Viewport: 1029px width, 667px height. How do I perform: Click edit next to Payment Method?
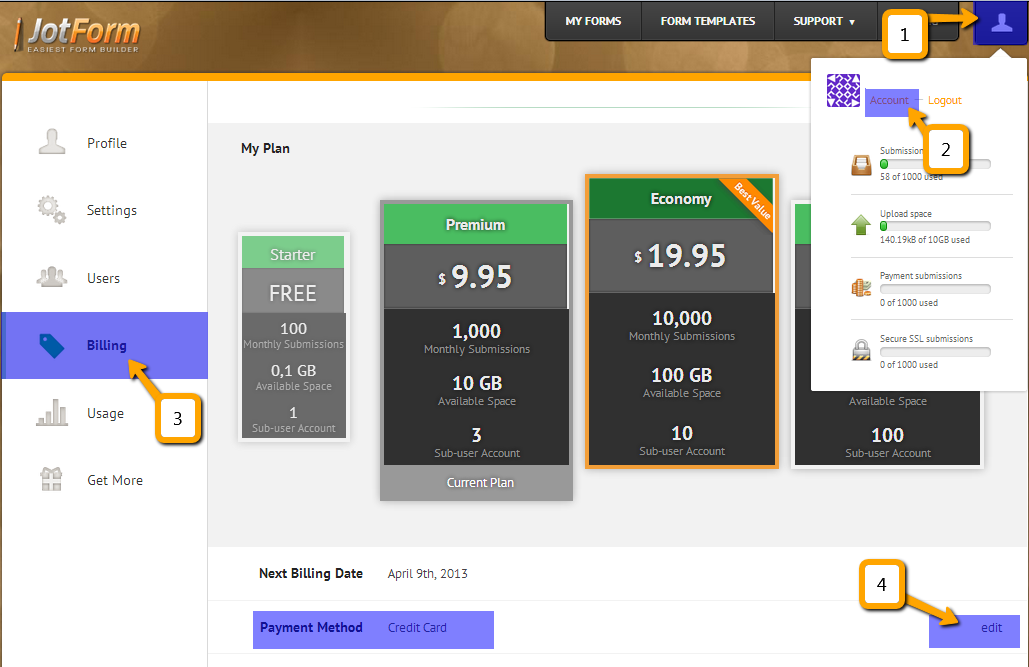tap(990, 628)
